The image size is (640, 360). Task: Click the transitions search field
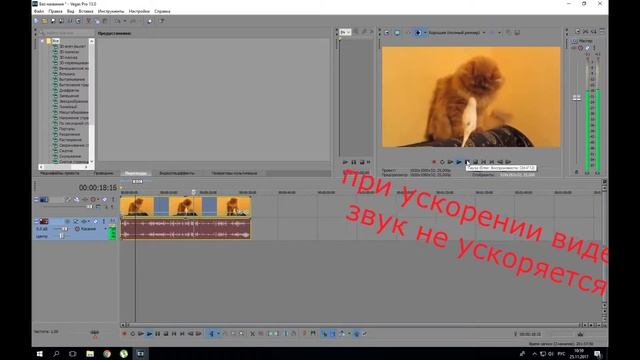(x=68, y=33)
